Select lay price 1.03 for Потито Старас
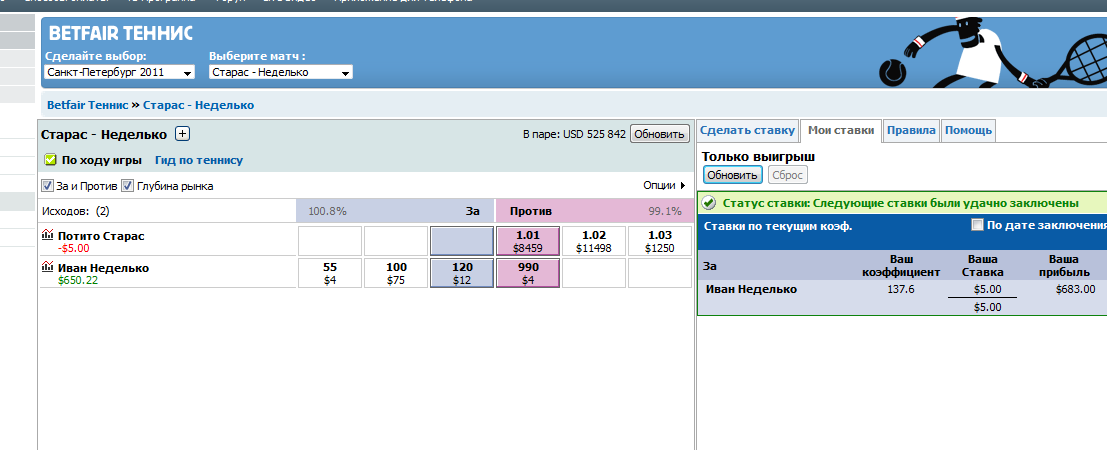 click(x=659, y=242)
